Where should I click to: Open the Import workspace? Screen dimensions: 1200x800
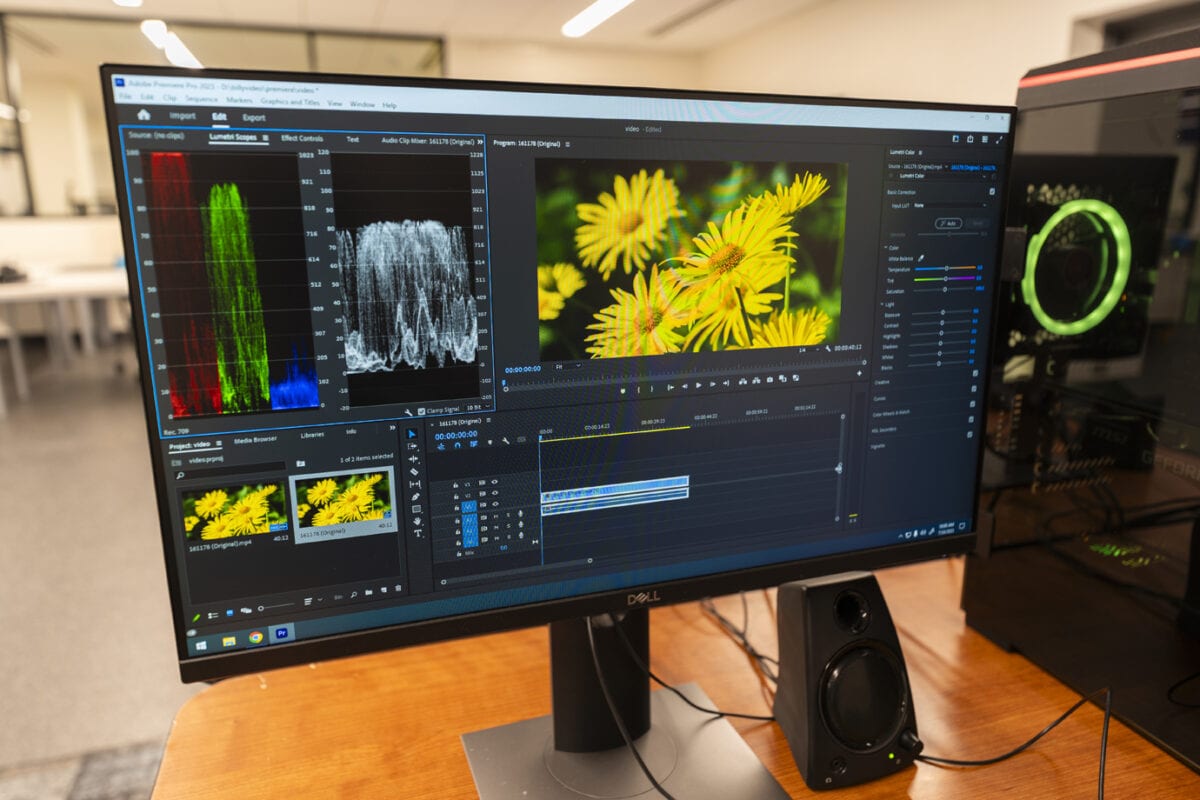coord(182,117)
